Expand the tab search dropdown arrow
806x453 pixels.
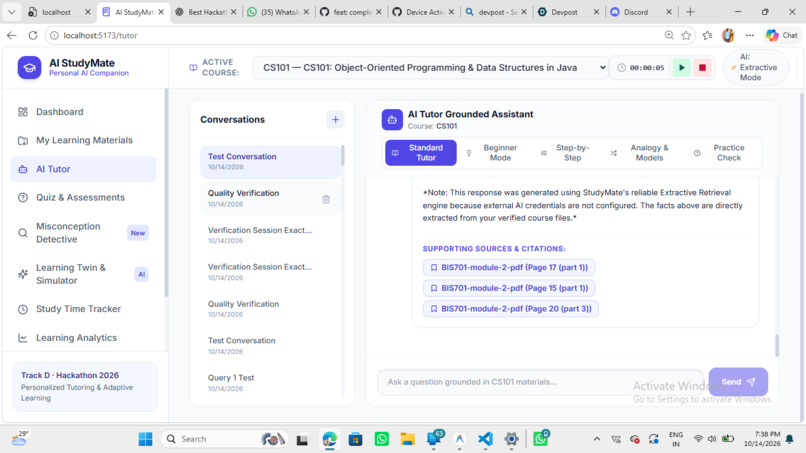point(11,12)
